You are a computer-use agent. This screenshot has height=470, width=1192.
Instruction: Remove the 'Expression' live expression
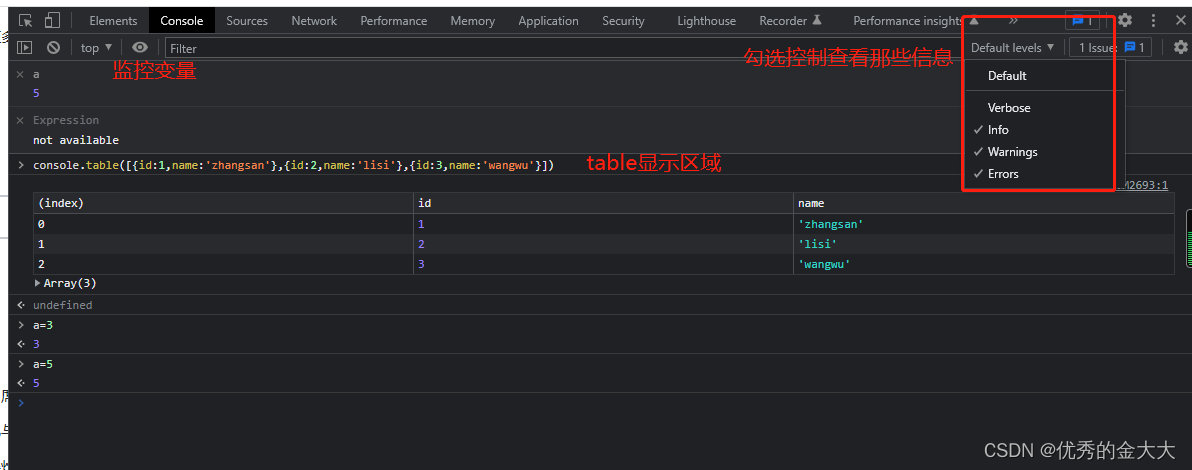coord(21,120)
